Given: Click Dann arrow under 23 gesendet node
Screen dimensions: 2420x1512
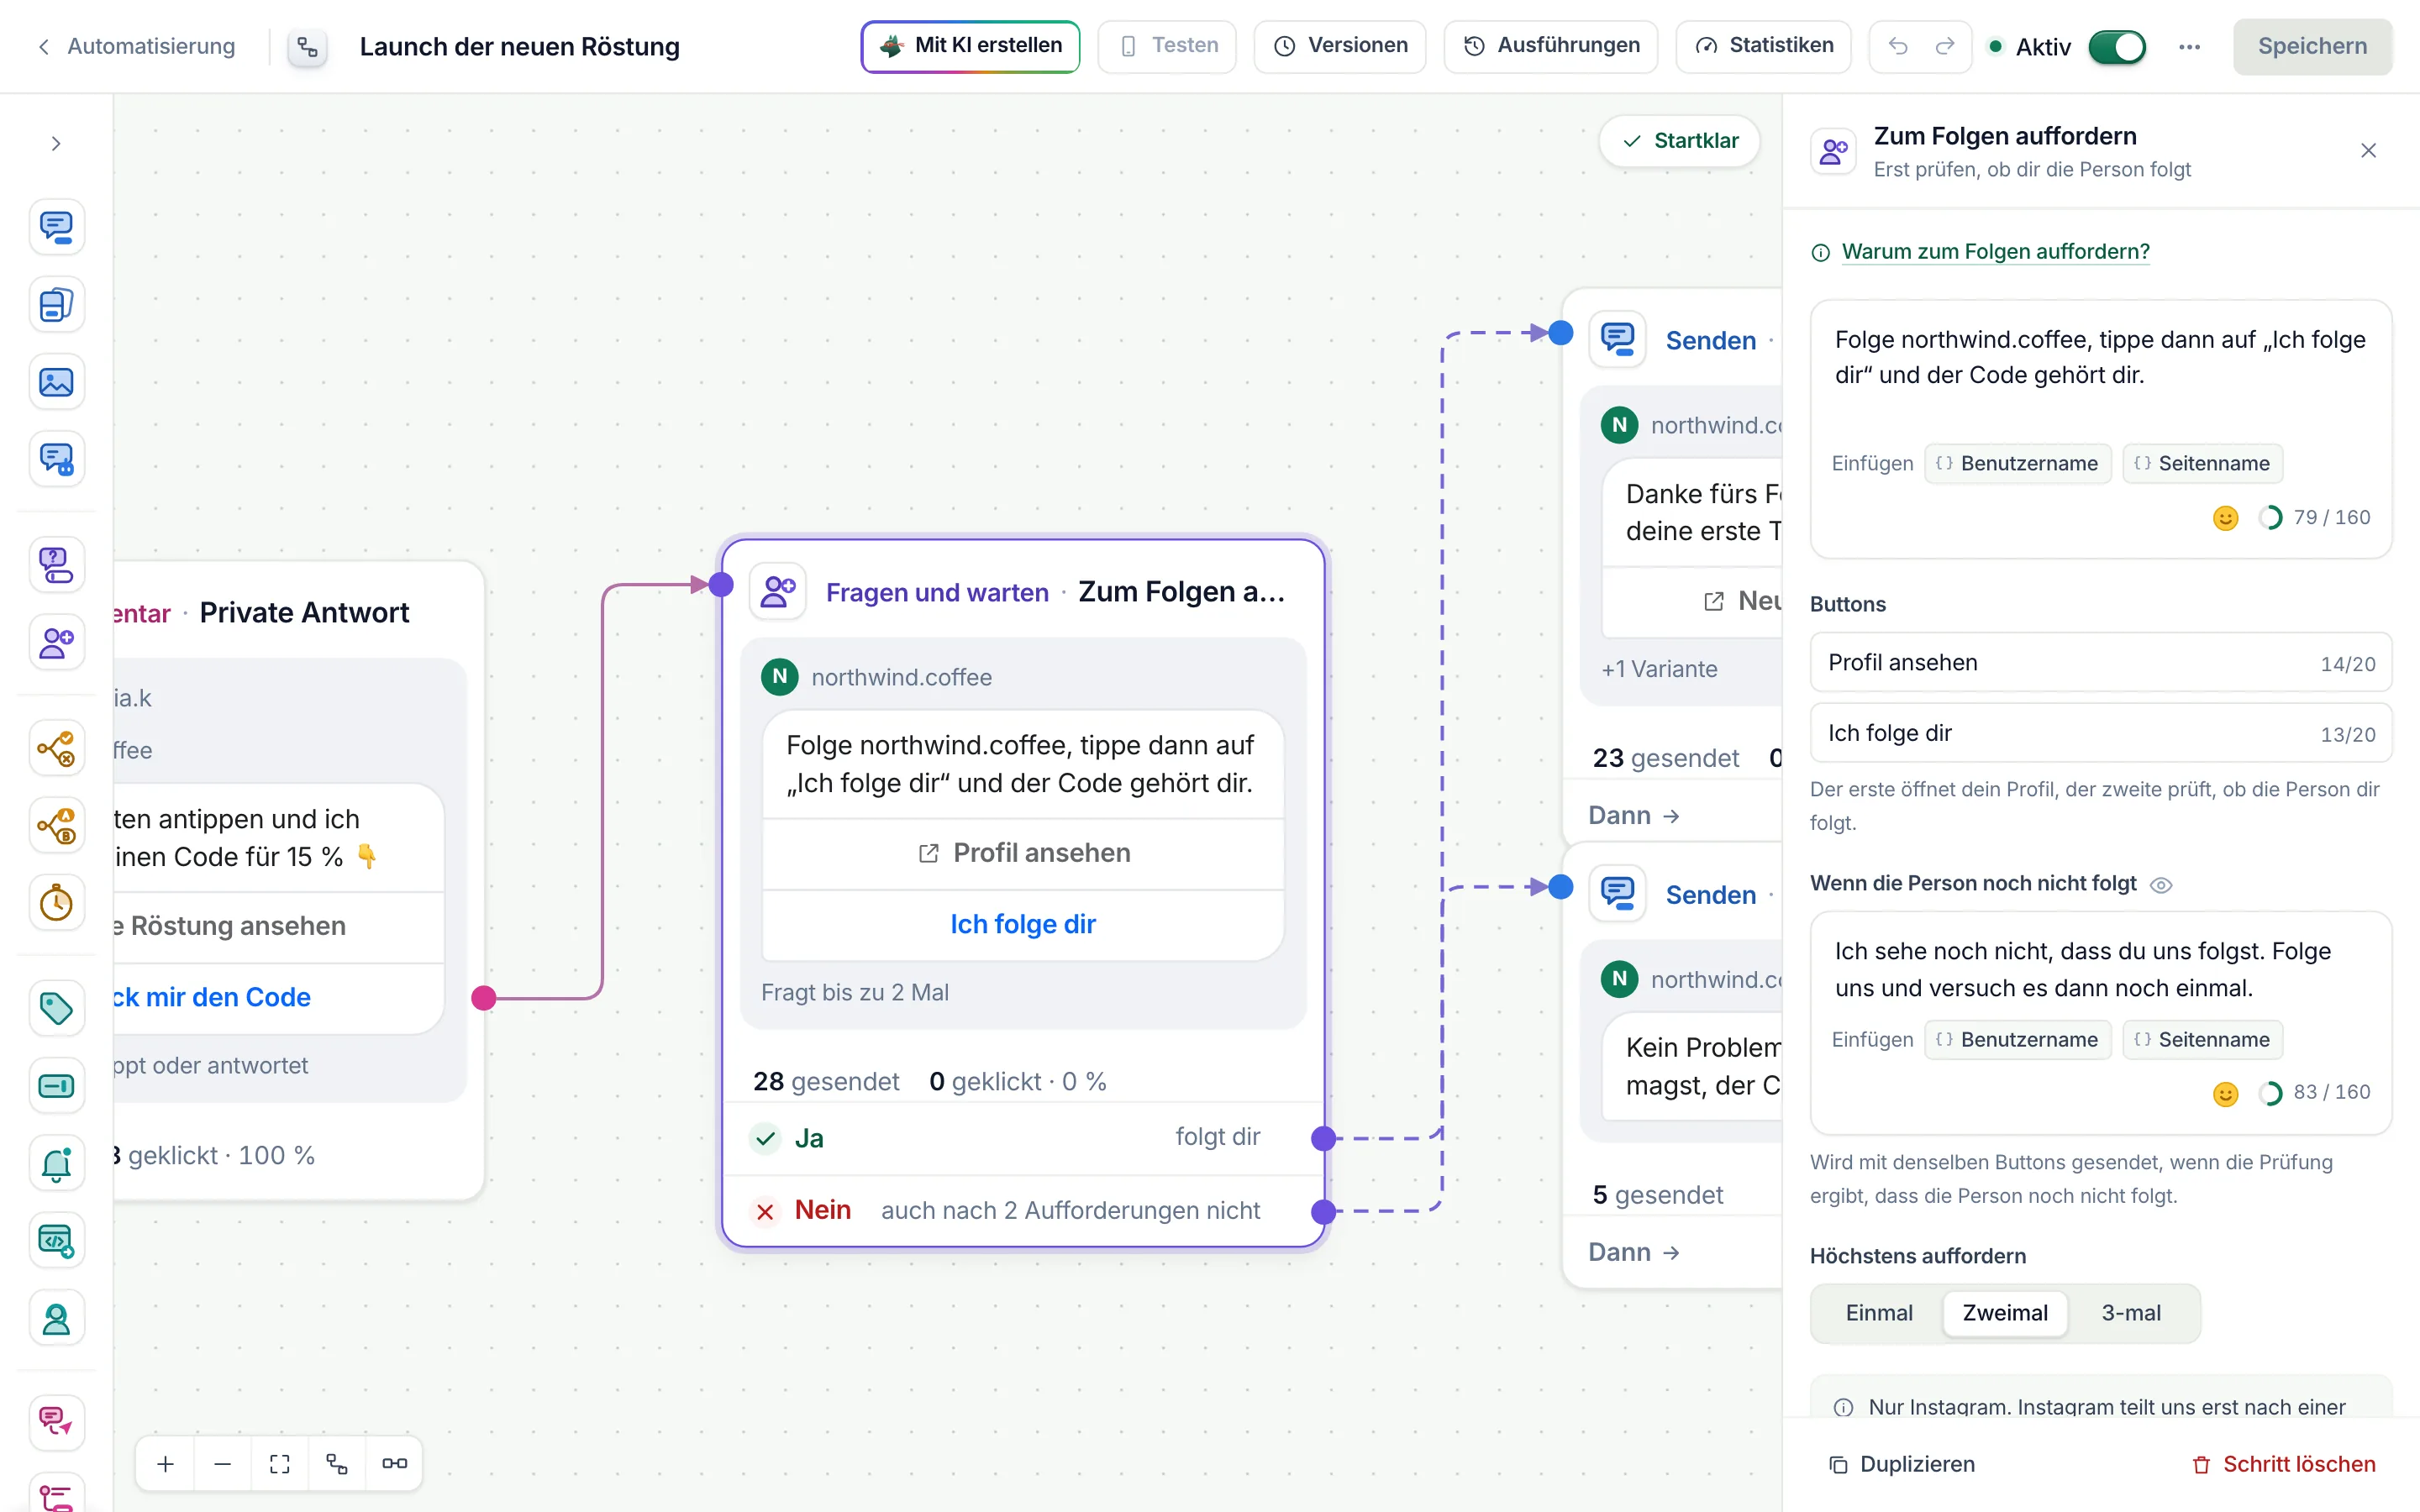Looking at the screenshot, I should click(x=1634, y=816).
